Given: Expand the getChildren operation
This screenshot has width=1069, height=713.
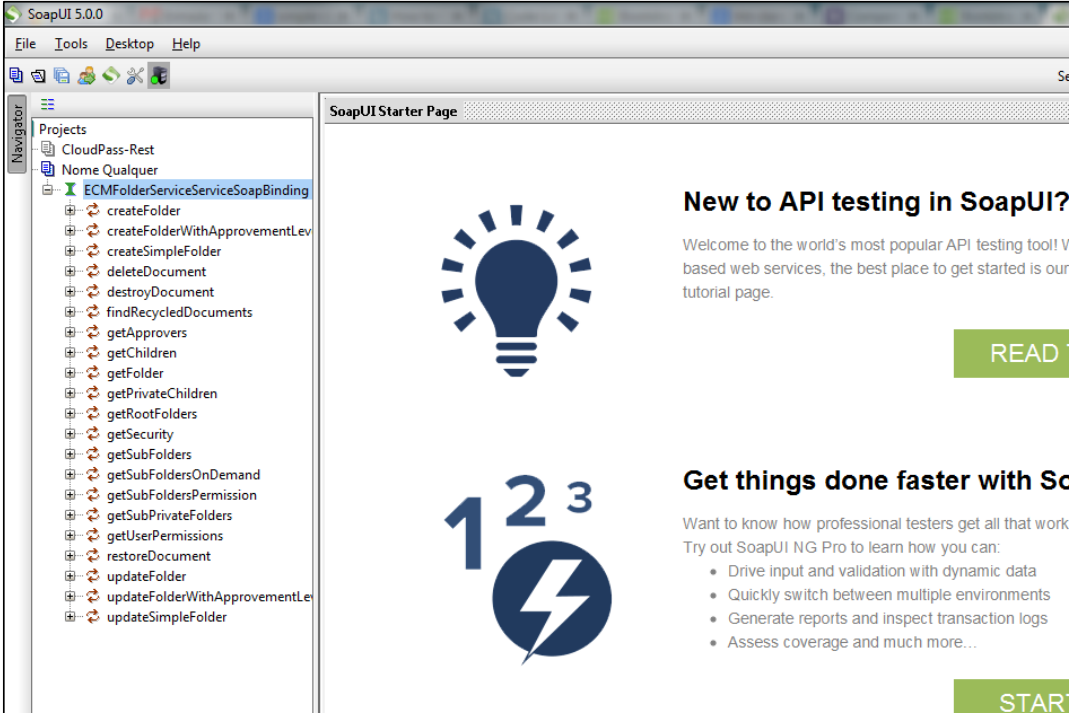Looking at the screenshot, I should 70,352.
